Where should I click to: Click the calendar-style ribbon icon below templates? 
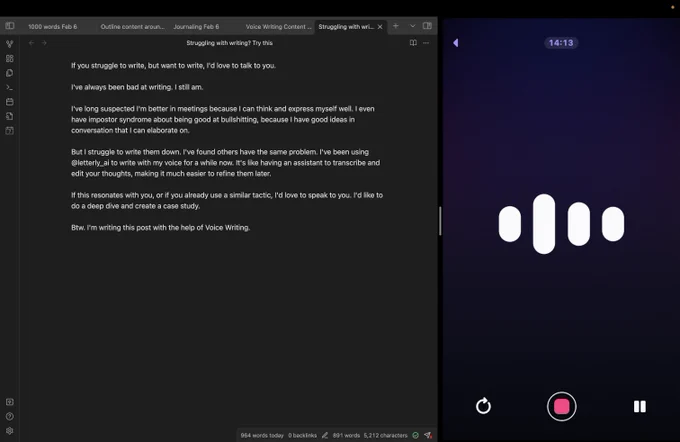pos(10,131)
